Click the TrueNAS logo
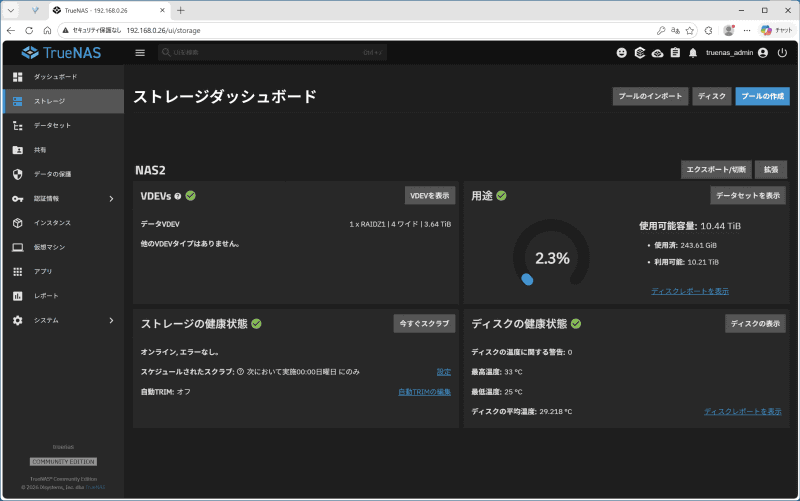 (x=61, y=53)
